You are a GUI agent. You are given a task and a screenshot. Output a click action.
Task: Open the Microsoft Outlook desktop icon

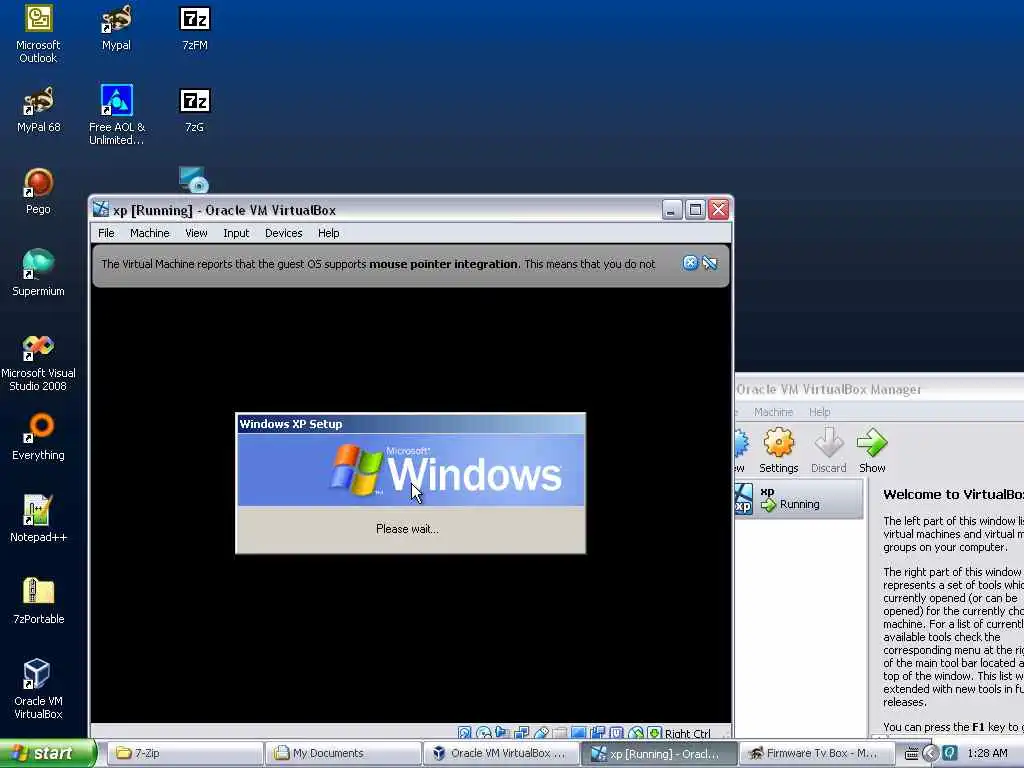coord(38,34)
